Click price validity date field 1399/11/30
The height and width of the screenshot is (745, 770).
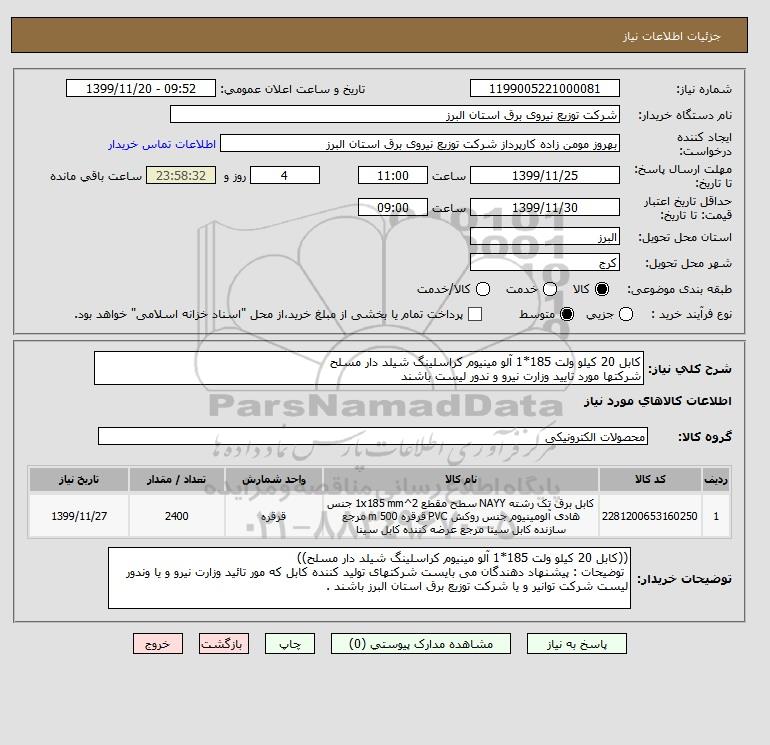(545, 207)
